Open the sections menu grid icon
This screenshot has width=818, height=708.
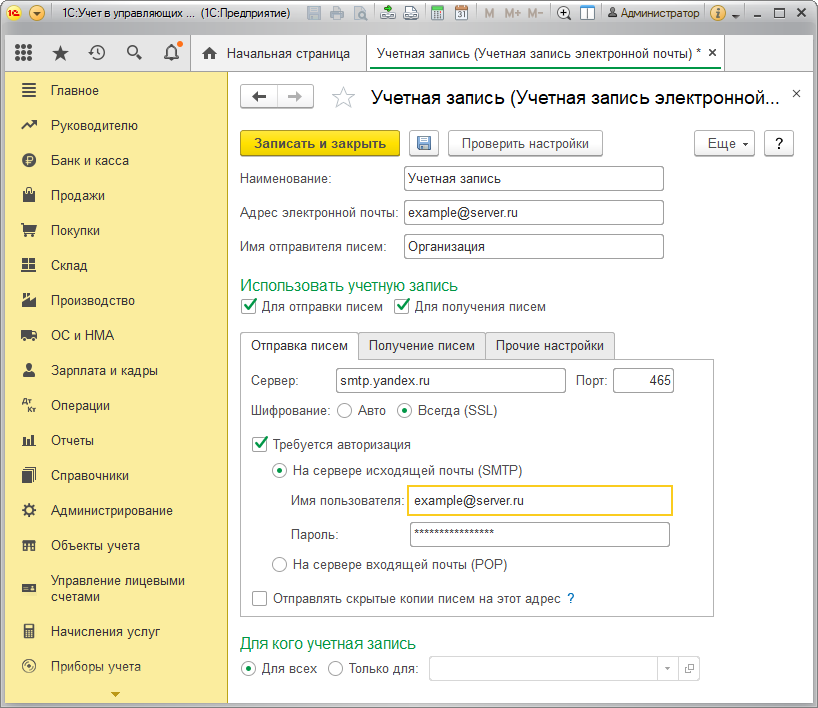pos(24,53)
